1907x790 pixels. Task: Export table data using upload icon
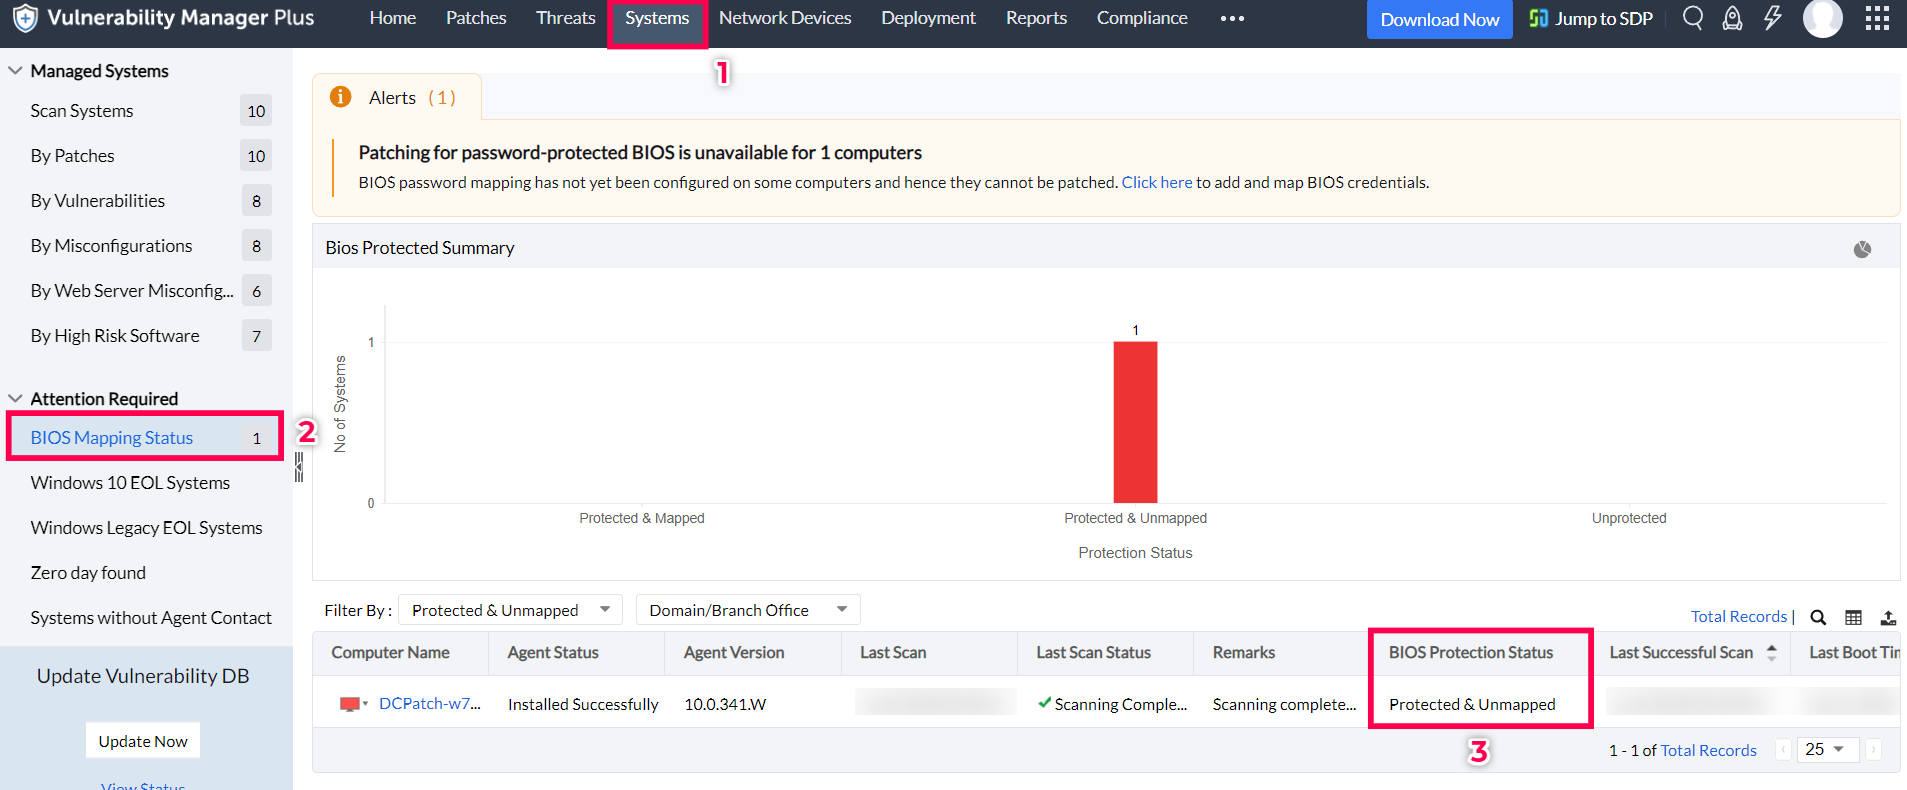click(1888, 617)
